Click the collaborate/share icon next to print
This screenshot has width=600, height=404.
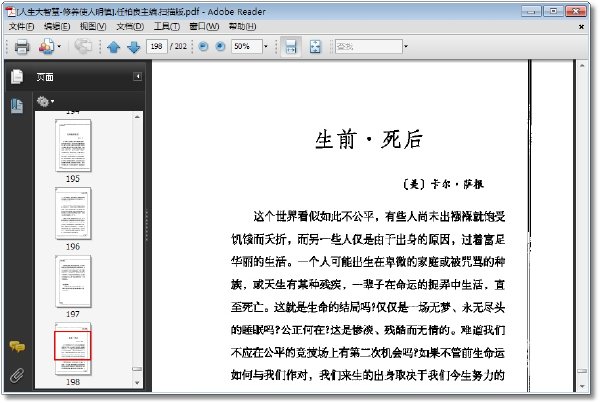(x=46, y=47)
